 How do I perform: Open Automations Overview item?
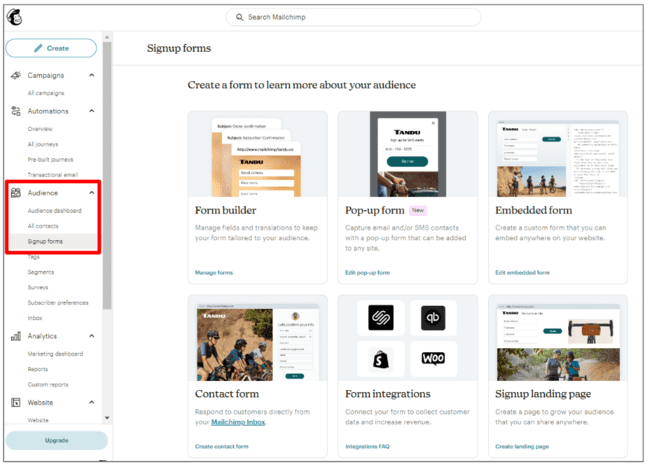click(x=40, y=129)
